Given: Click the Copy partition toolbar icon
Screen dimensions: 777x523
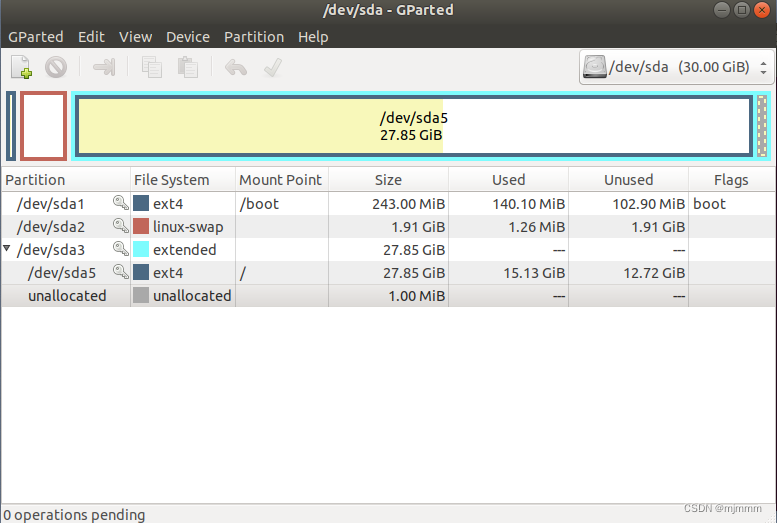Looking at the screenshot, I should [152, 67].
